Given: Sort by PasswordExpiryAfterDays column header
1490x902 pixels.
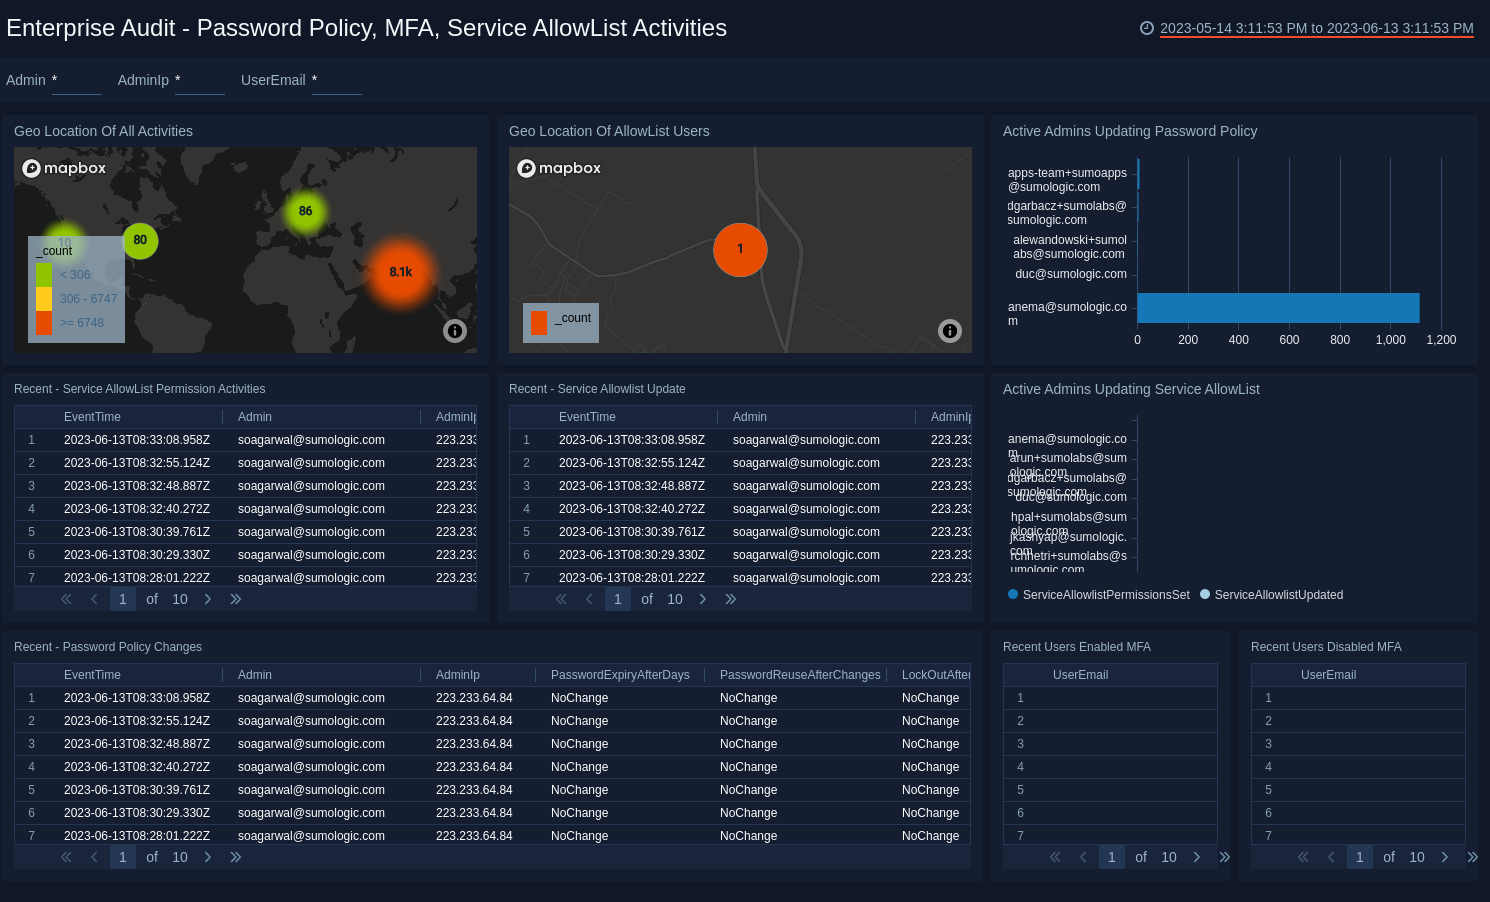Looking at the screenshot, I should pyautogui.click(x=620, y=675).
